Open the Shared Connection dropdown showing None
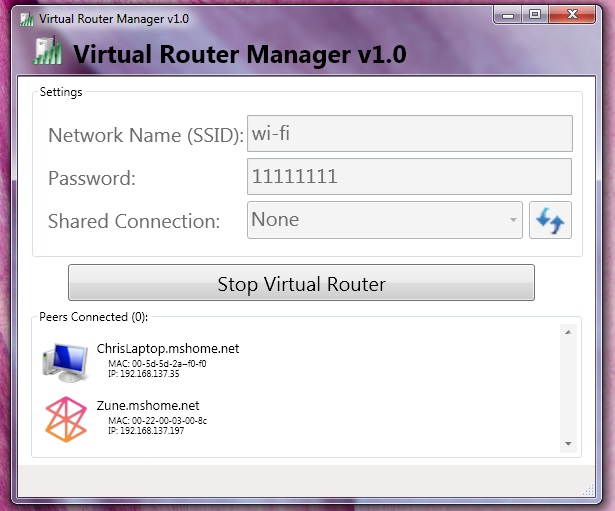The height and width of the screenshot is (511, 615). click(385, 220)
